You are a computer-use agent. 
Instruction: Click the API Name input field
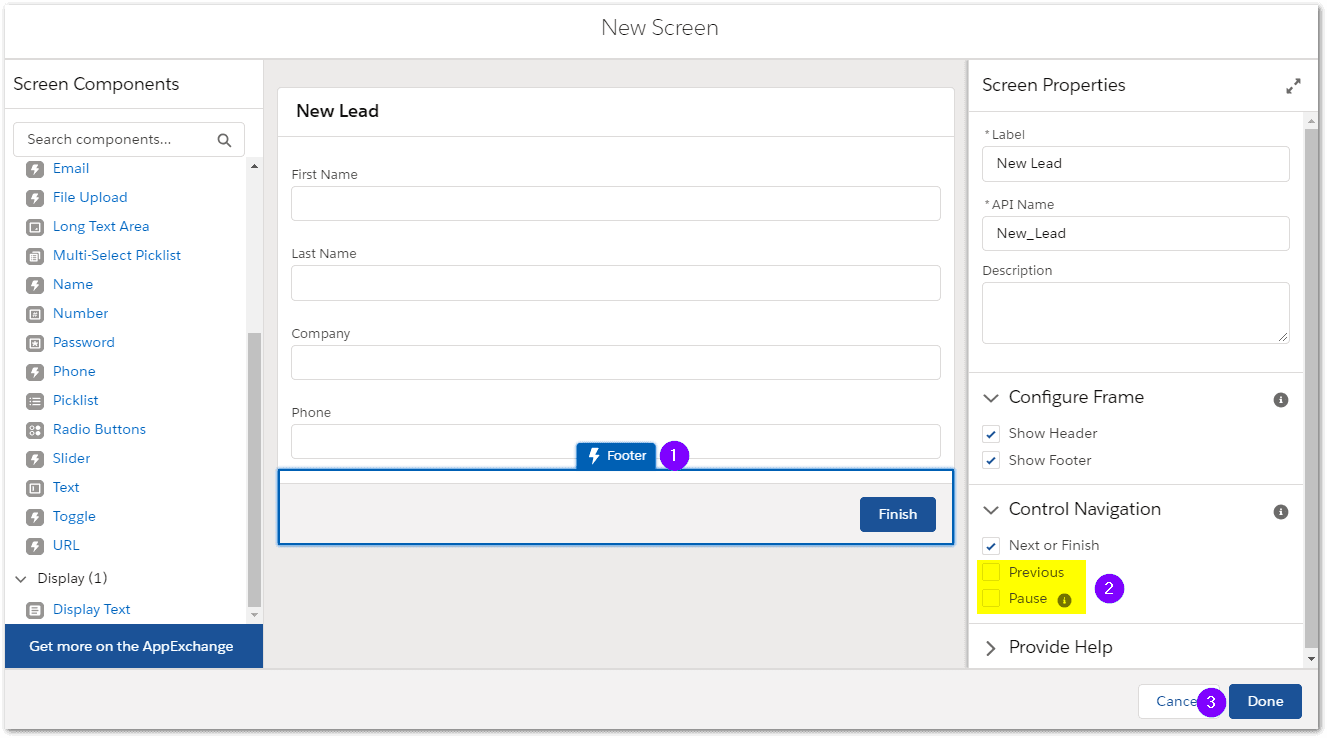point(1135,233)
